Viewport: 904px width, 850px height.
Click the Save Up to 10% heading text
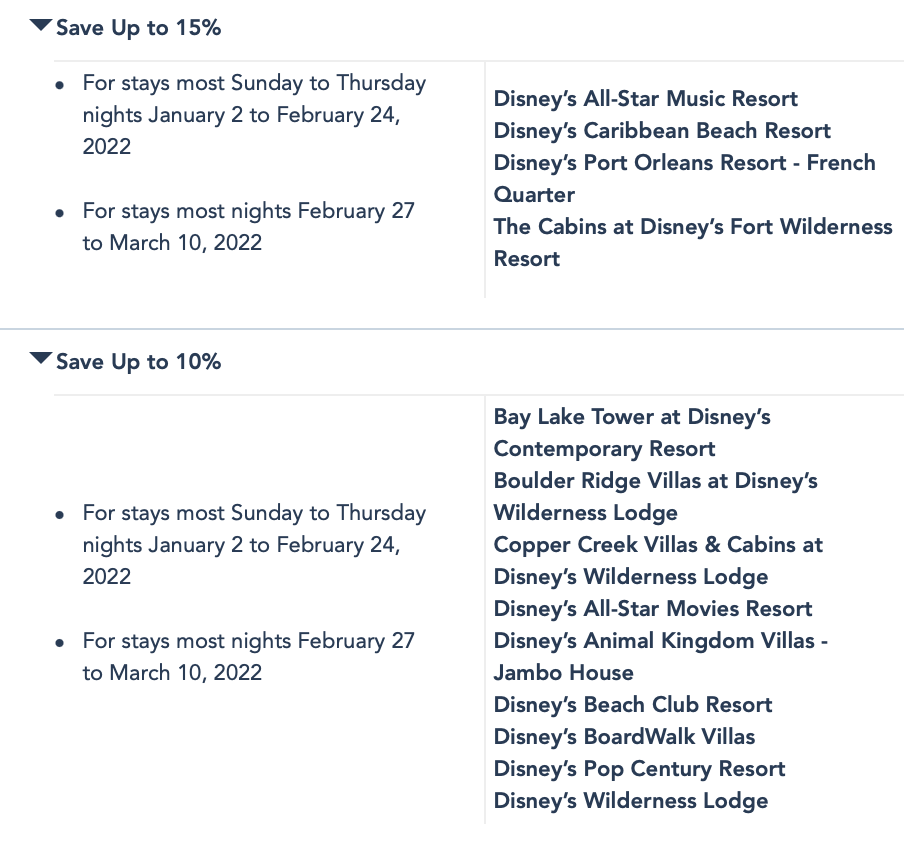[138, 362]
